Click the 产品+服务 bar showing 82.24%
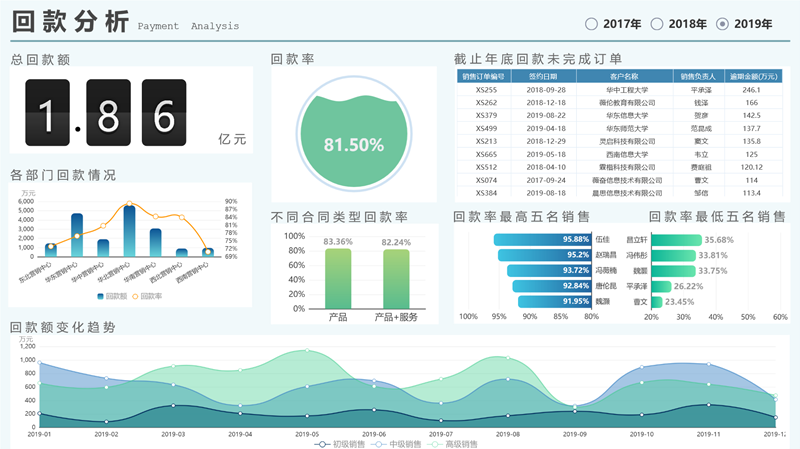 (396, 279)
